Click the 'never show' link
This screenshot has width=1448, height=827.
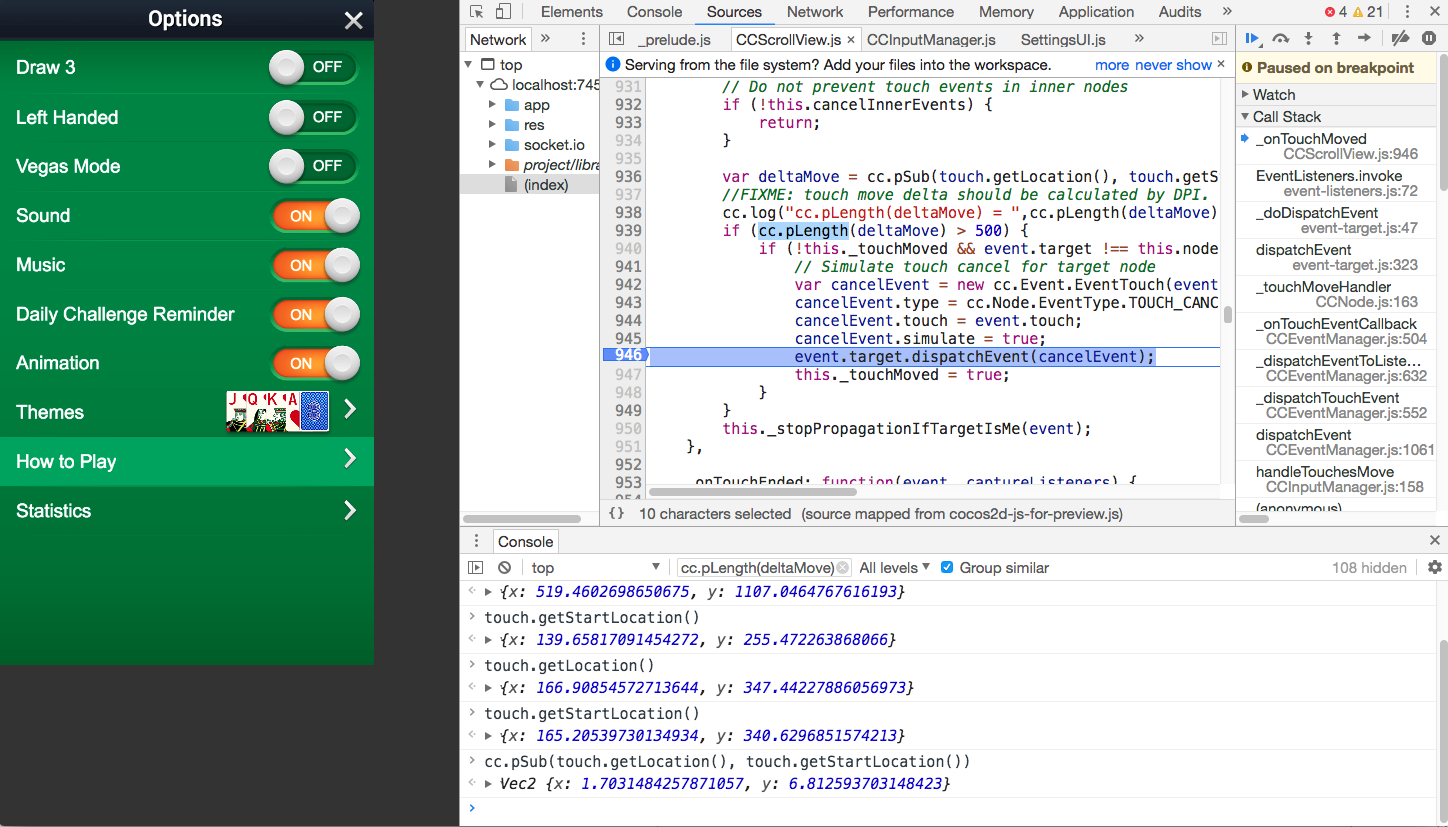[x=1173, y=65]
